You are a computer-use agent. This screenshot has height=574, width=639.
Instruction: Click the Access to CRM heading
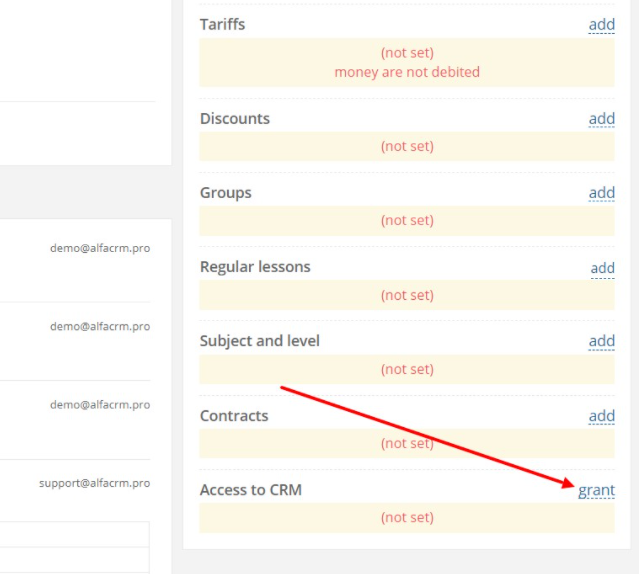click(251, 490)
